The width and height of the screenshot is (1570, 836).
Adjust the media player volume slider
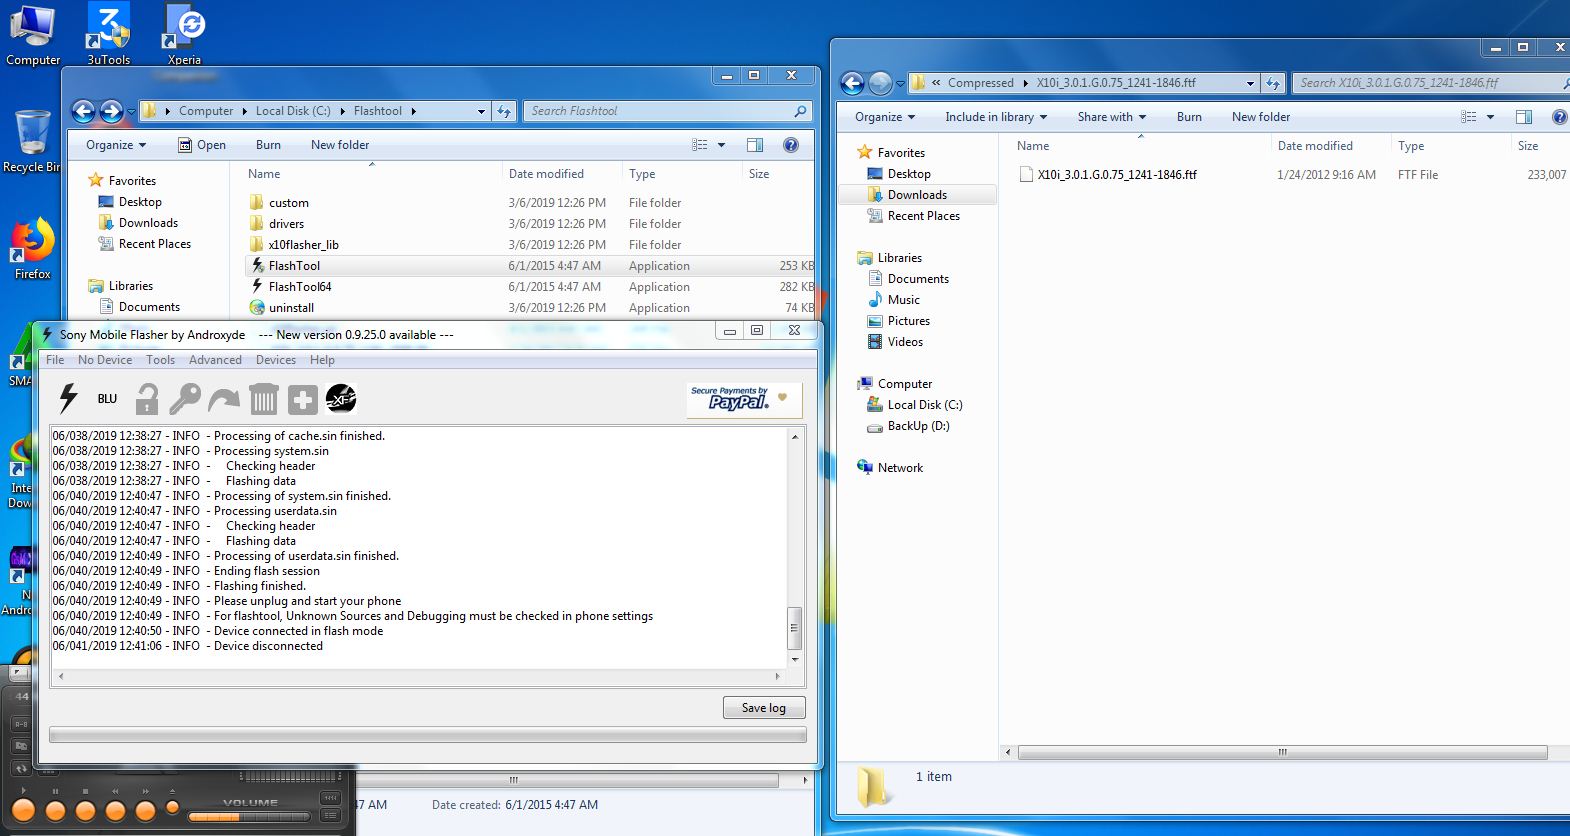[x=247, y=817]
